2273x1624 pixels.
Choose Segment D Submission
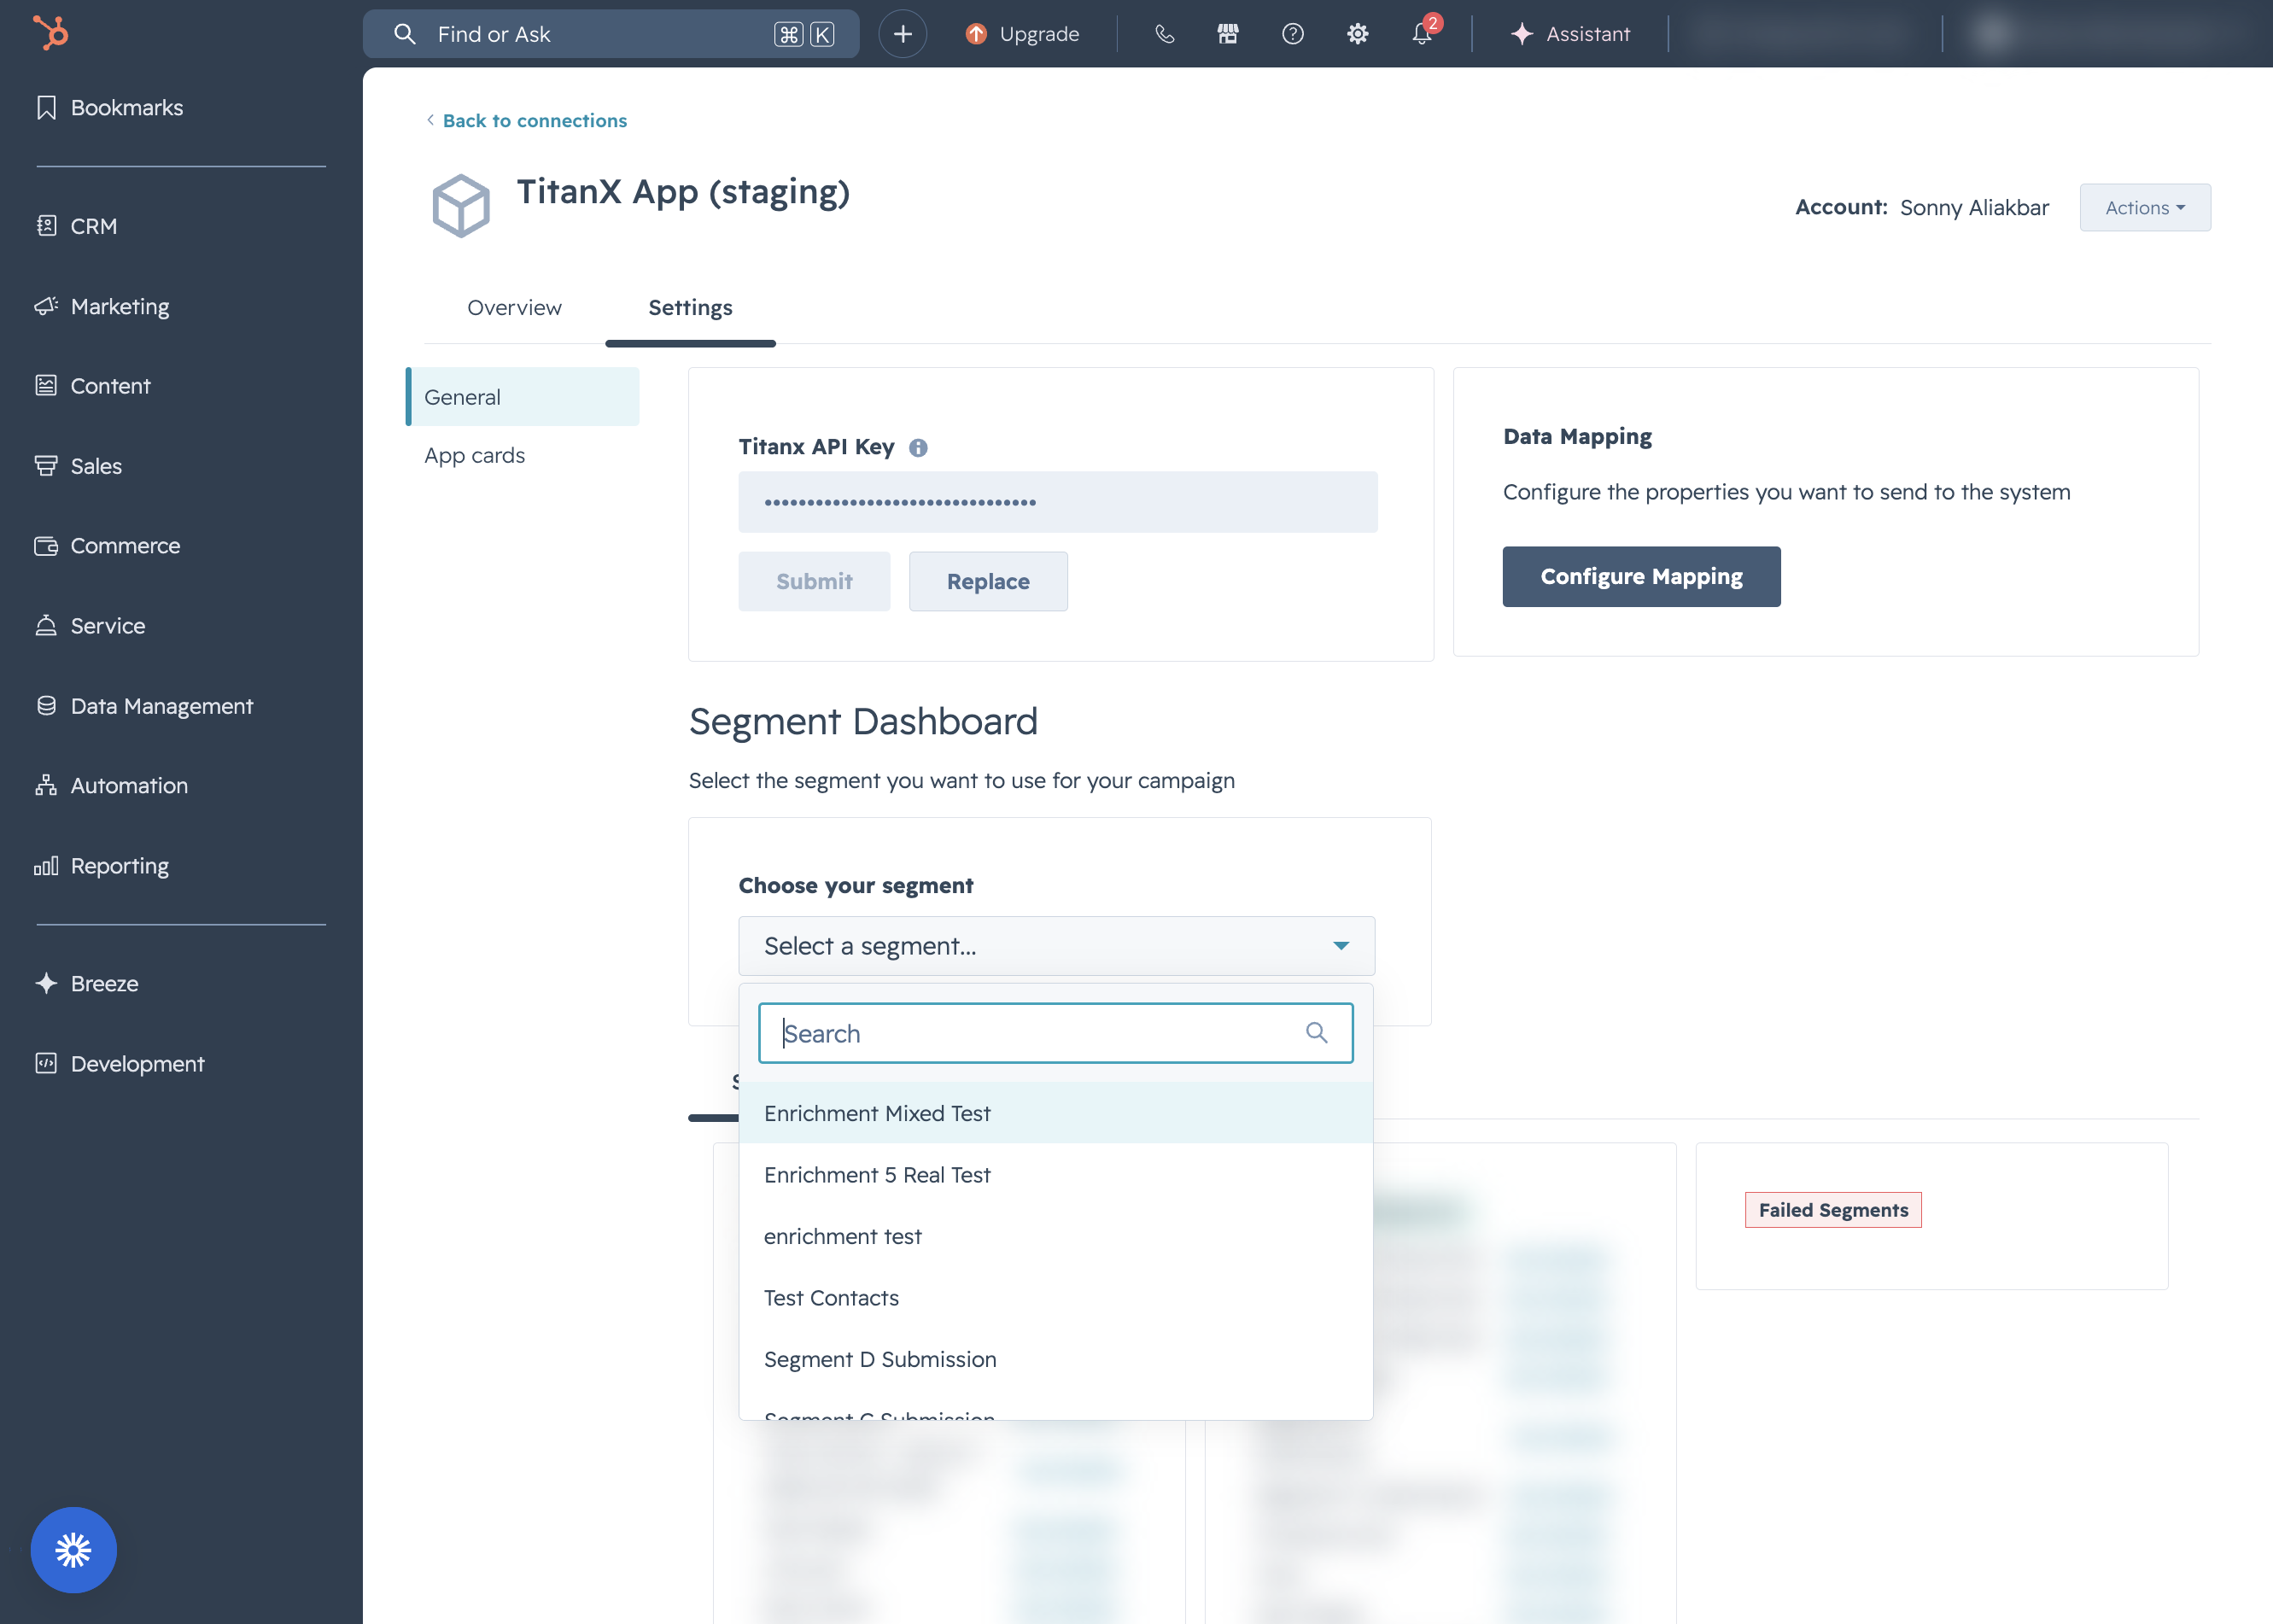pyautogui.click(x=1056, y=1359)
